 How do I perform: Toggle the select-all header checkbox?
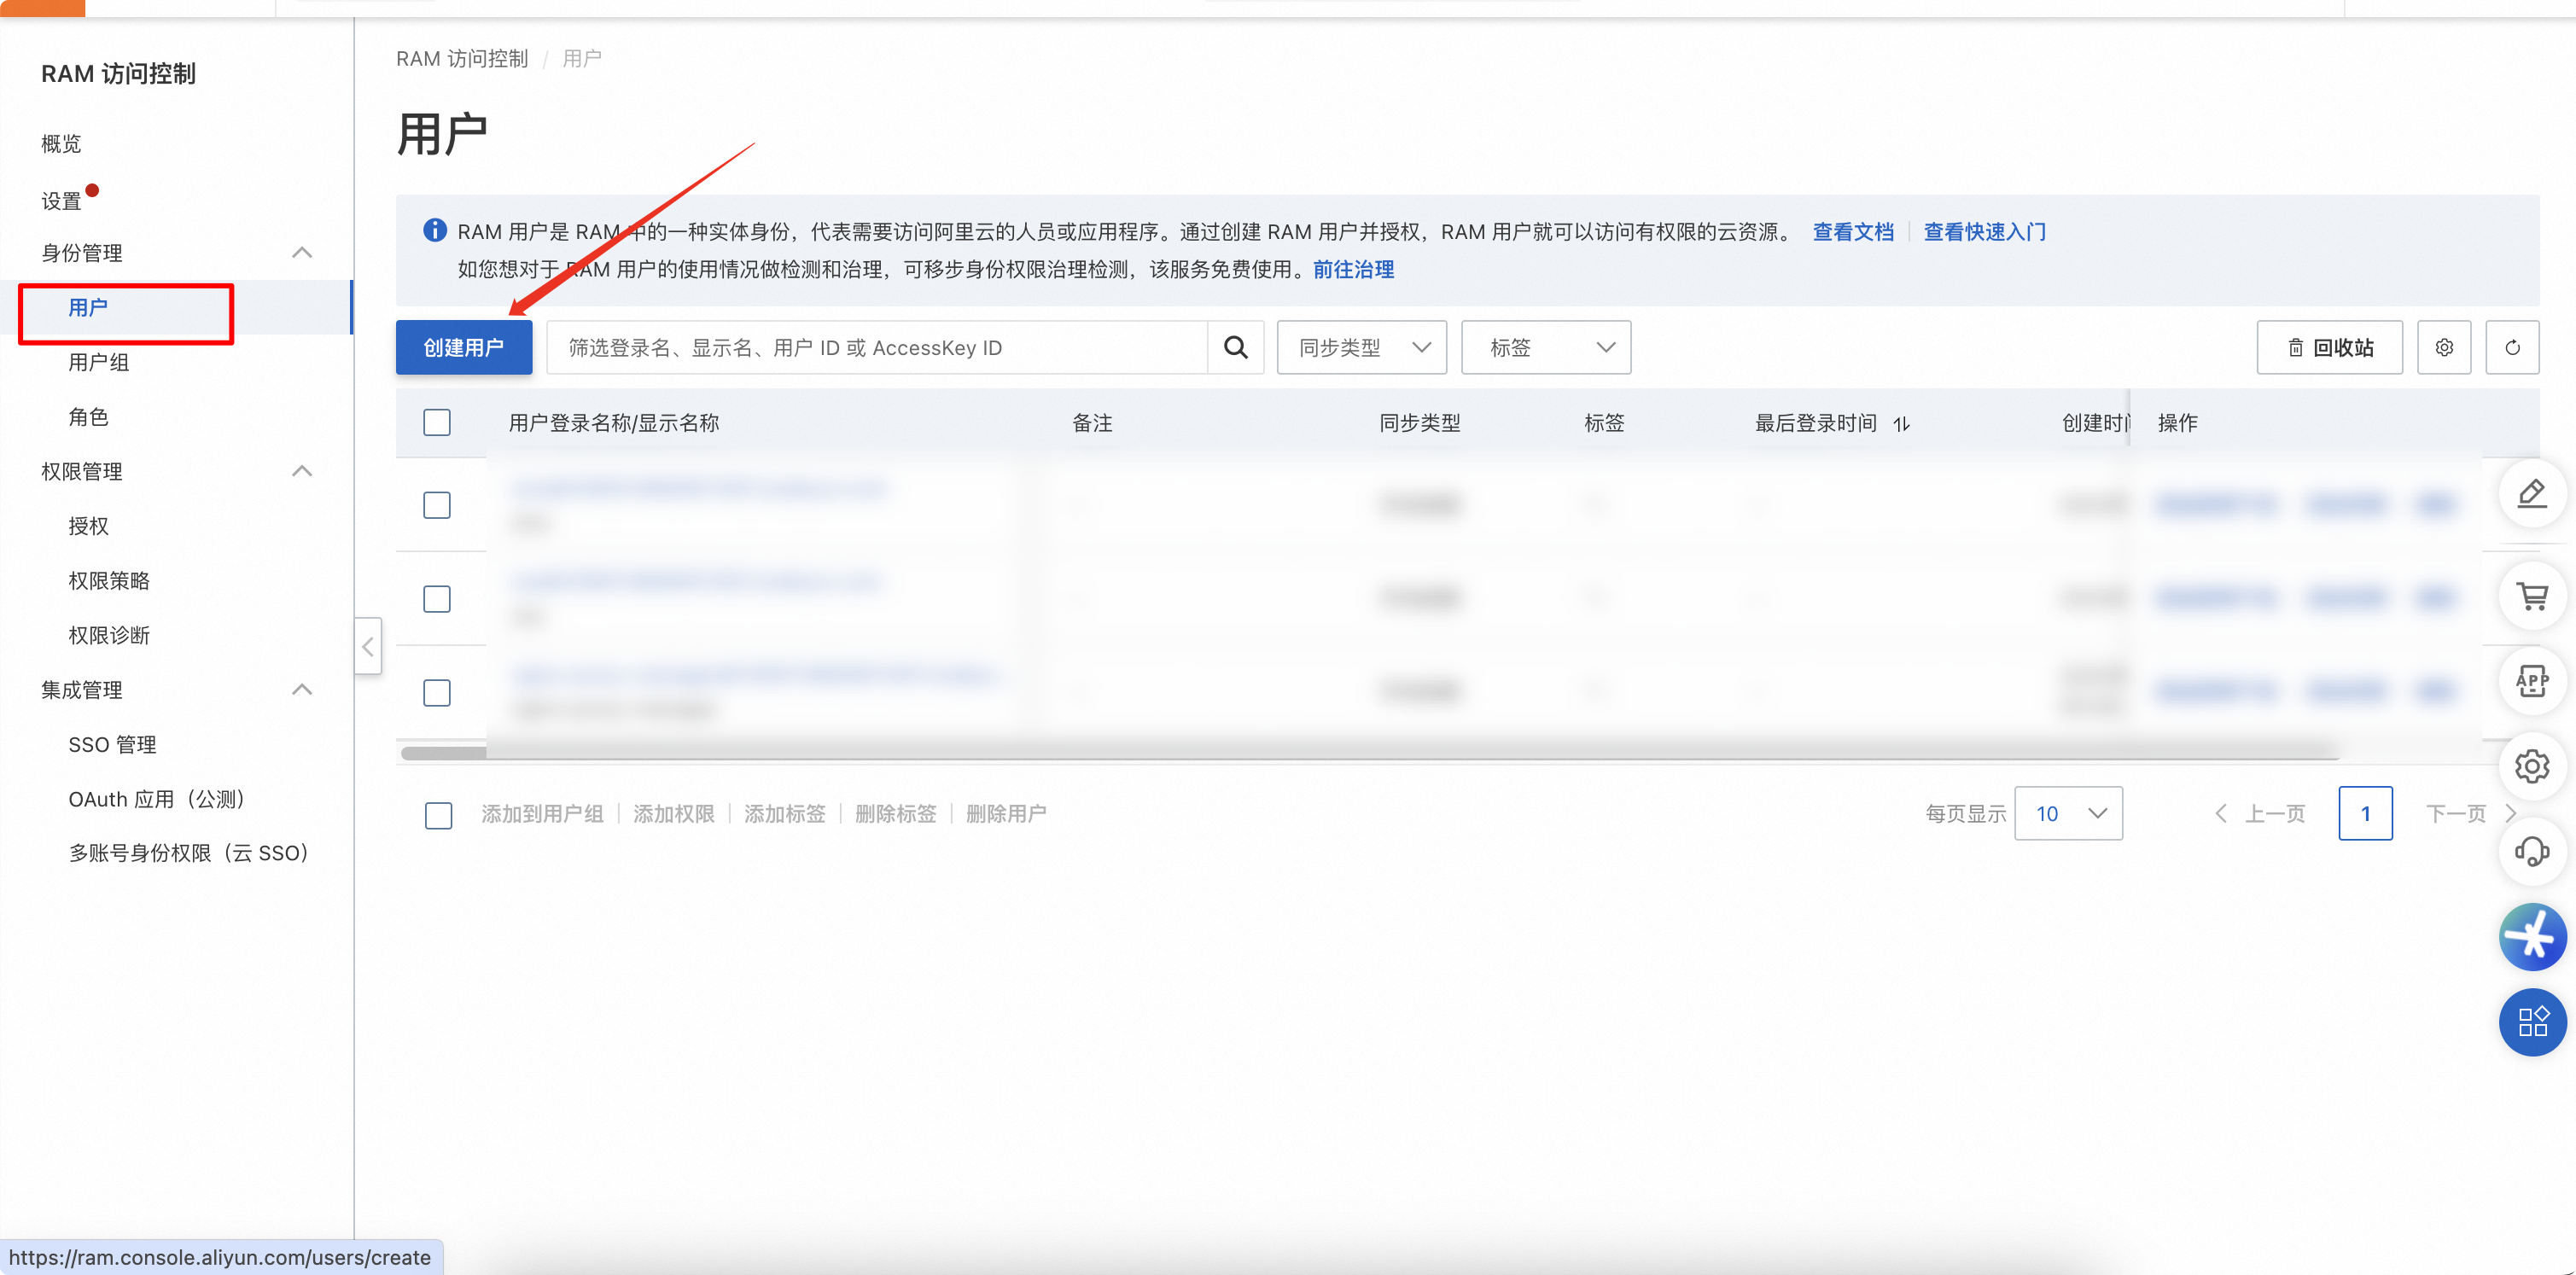[437, 423]
